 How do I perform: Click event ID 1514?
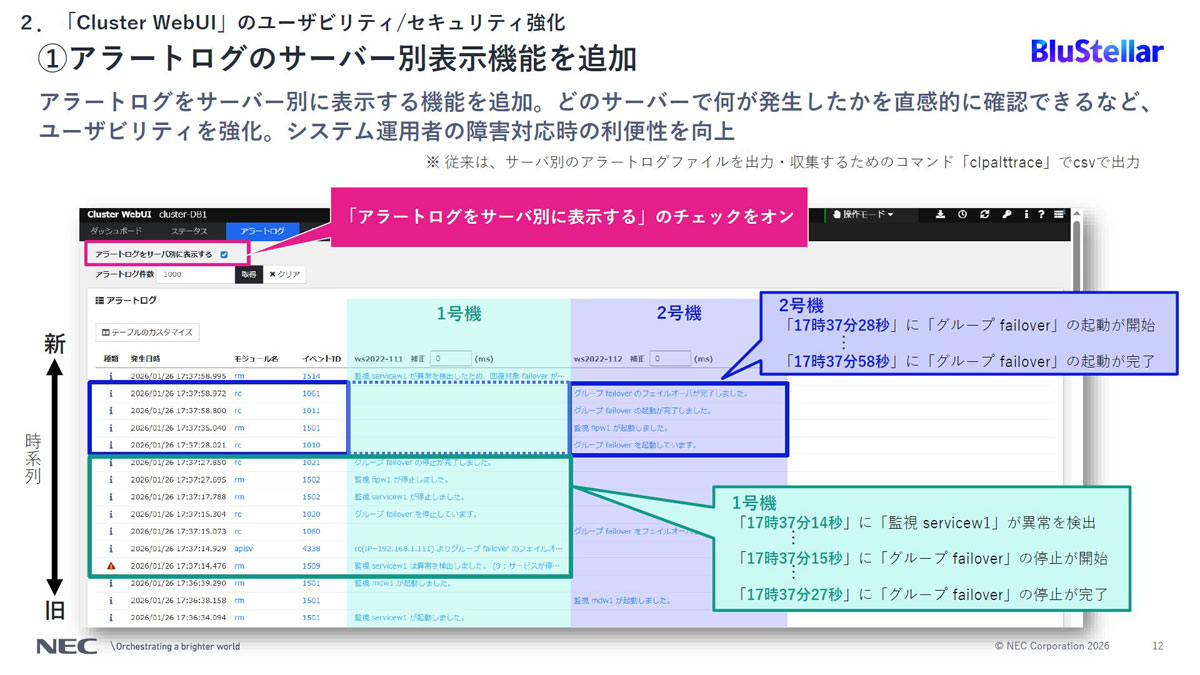(x=311, y=376)
